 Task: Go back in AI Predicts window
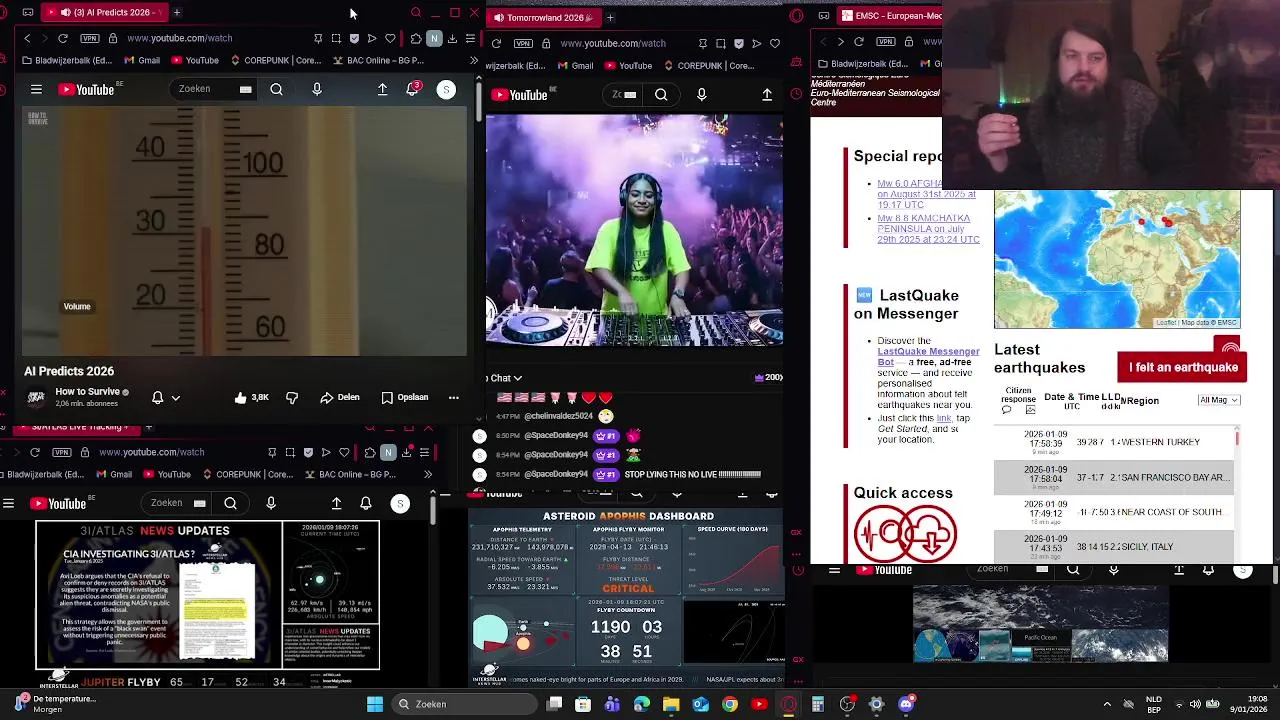pos(27,38)
